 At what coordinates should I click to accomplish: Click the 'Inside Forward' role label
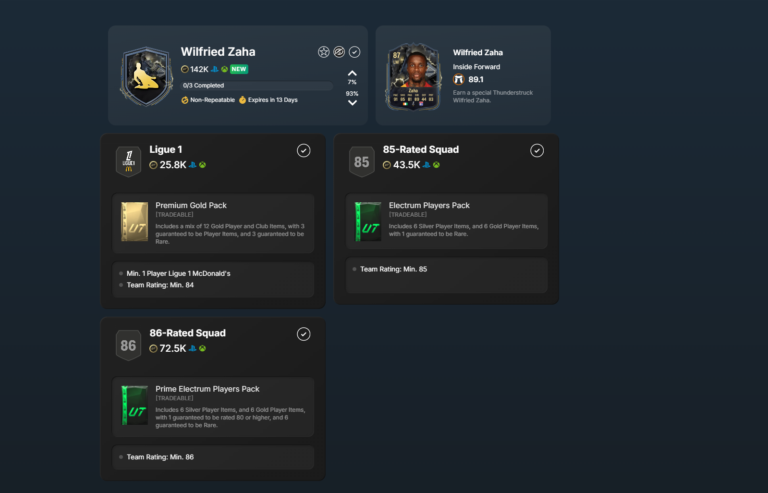[x=477, y=67]
